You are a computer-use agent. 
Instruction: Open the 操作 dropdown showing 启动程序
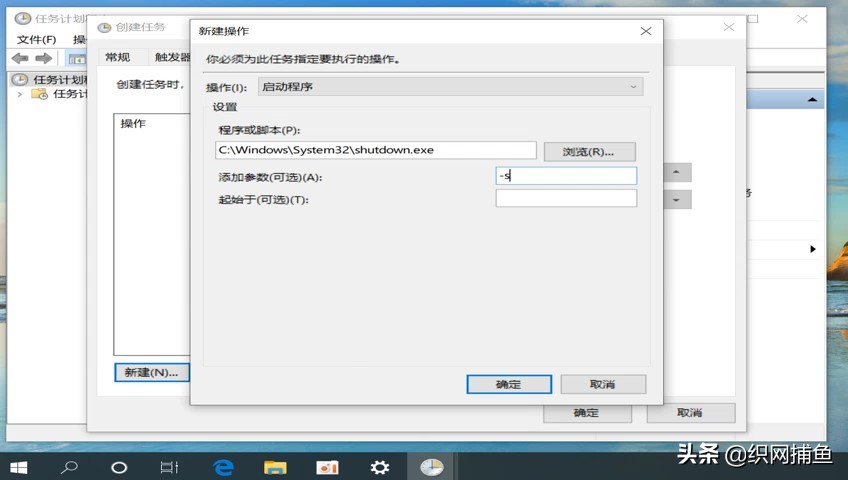(450, 86)
